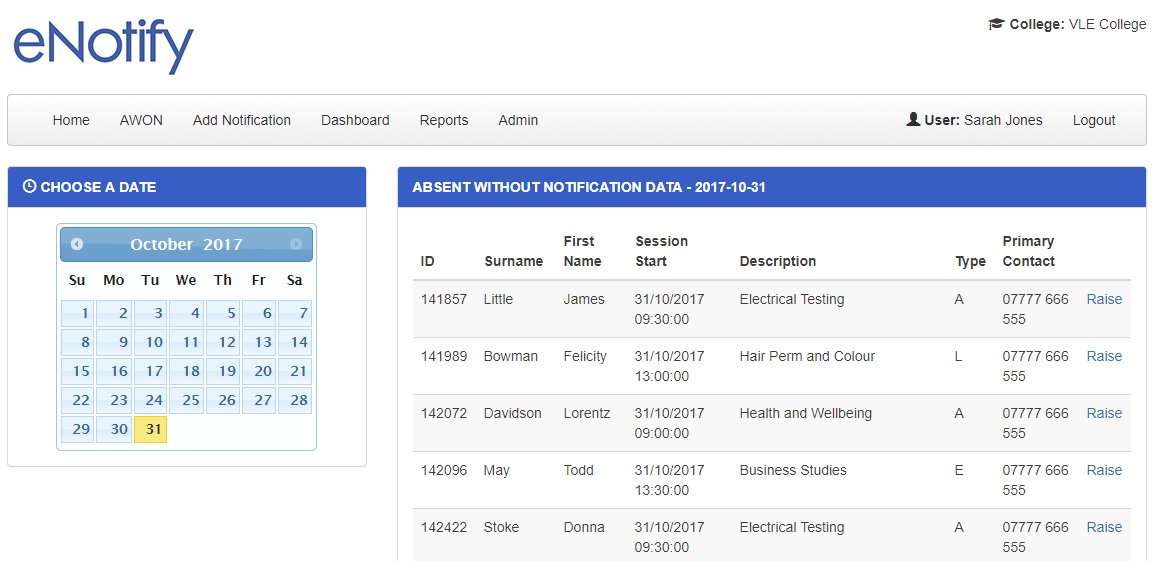1164x561 pixels.
Task: Click the eNotify logo
Action: pyautogui.click(x=103, y=46)
